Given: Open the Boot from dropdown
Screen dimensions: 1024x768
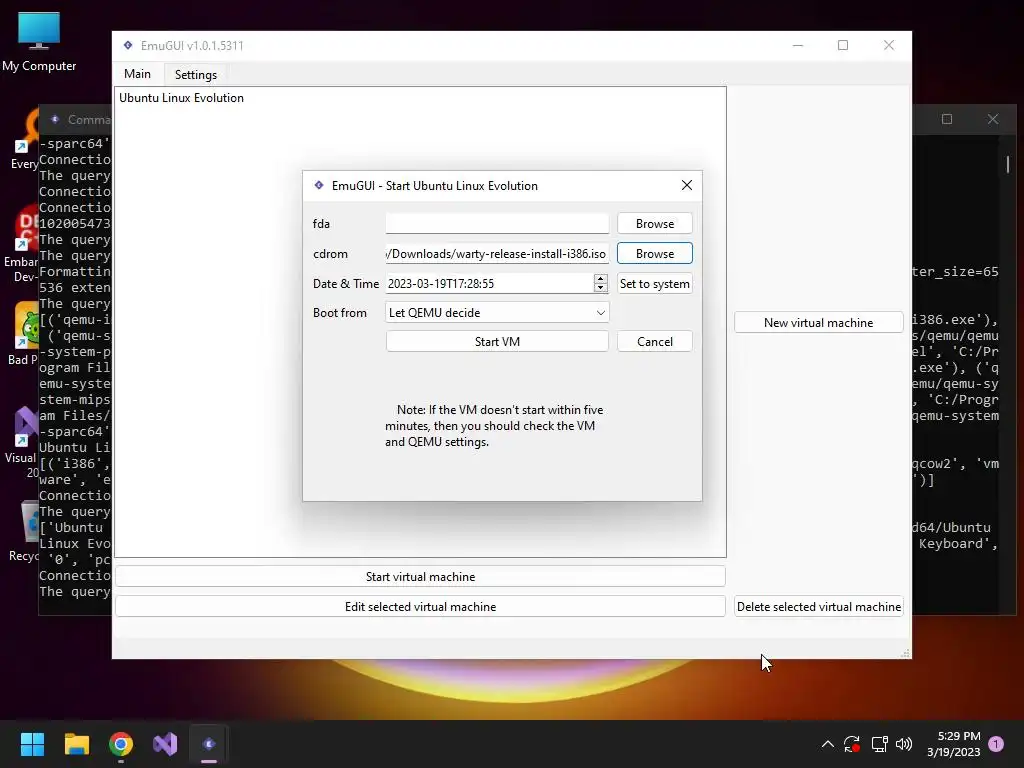Looking at the screenshot, I should coord(497,312).
